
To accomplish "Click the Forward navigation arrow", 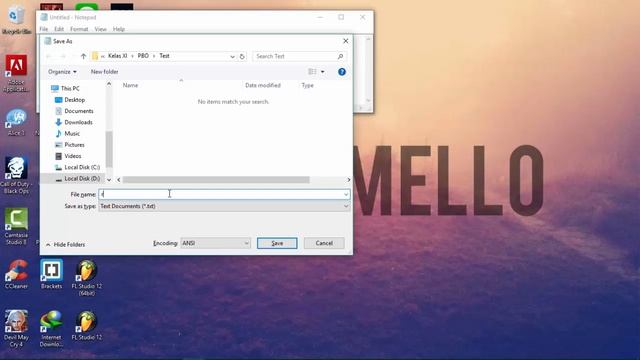I will [x=63, y=56].
